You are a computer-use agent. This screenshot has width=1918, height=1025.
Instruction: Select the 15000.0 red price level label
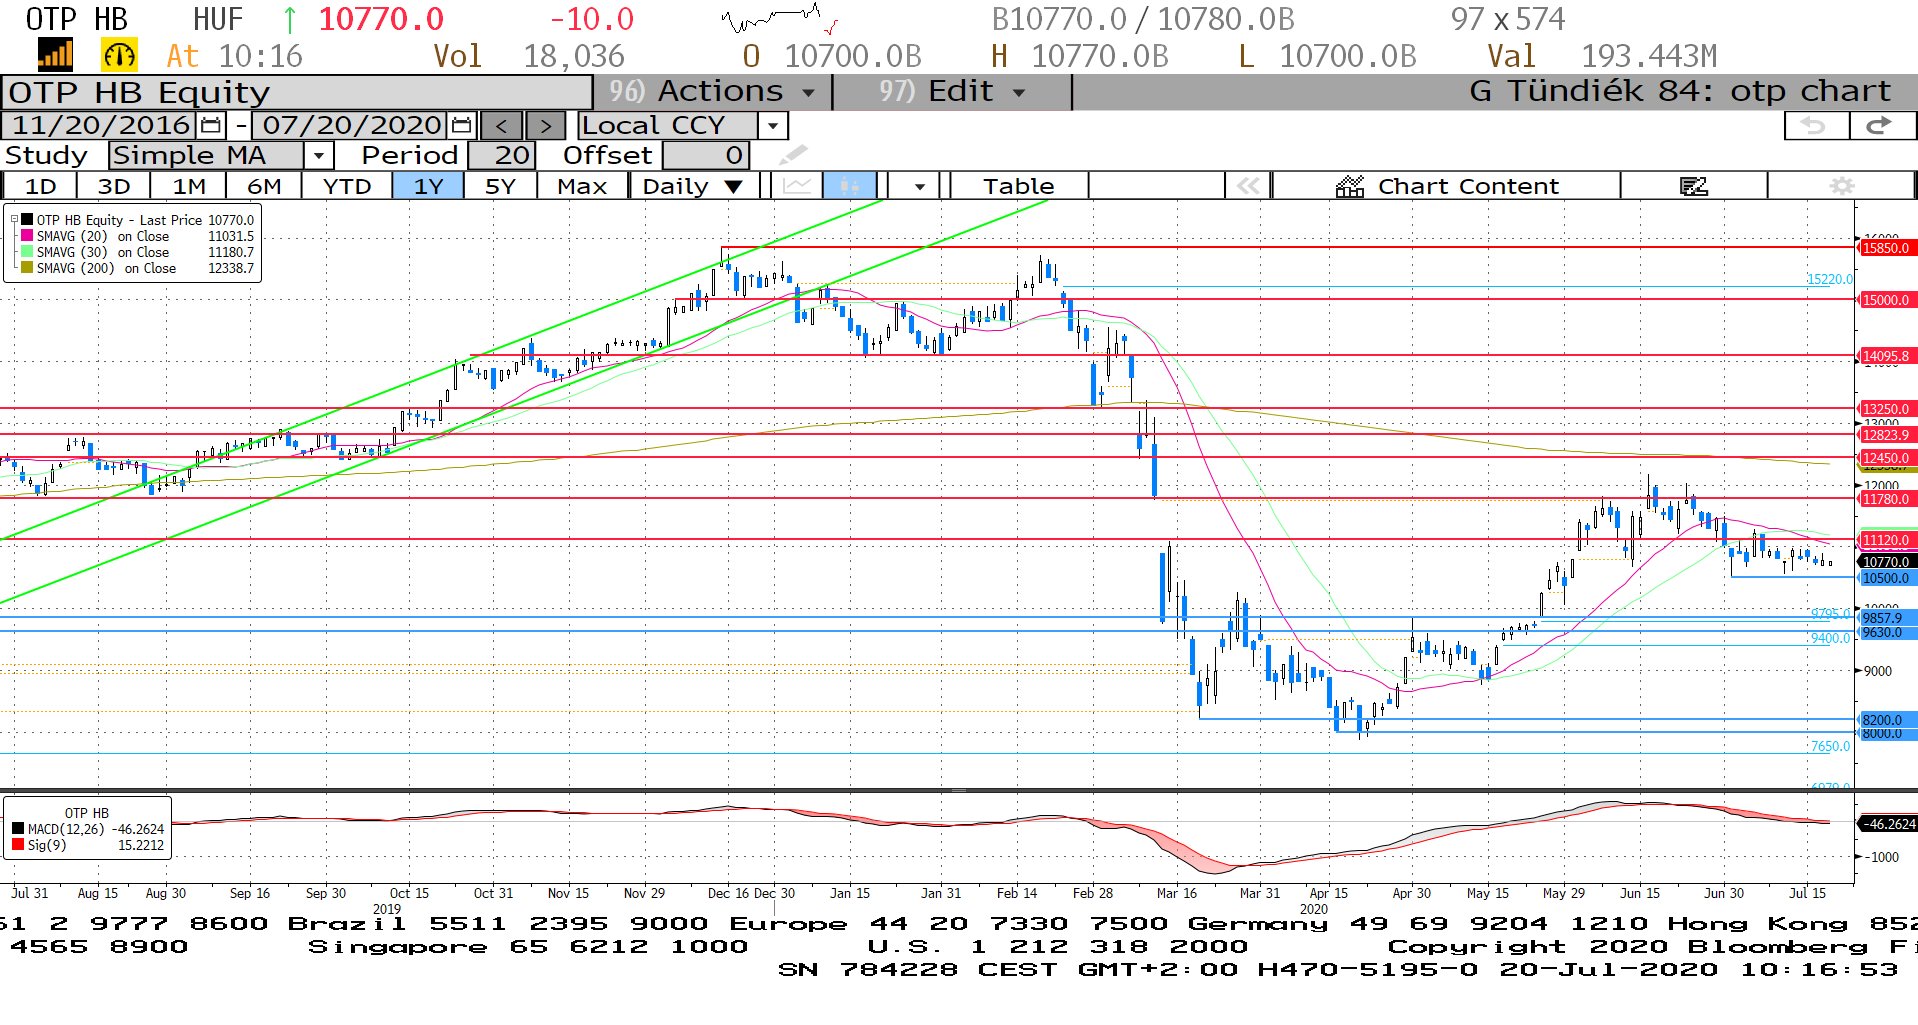[x=1886, y=300]
